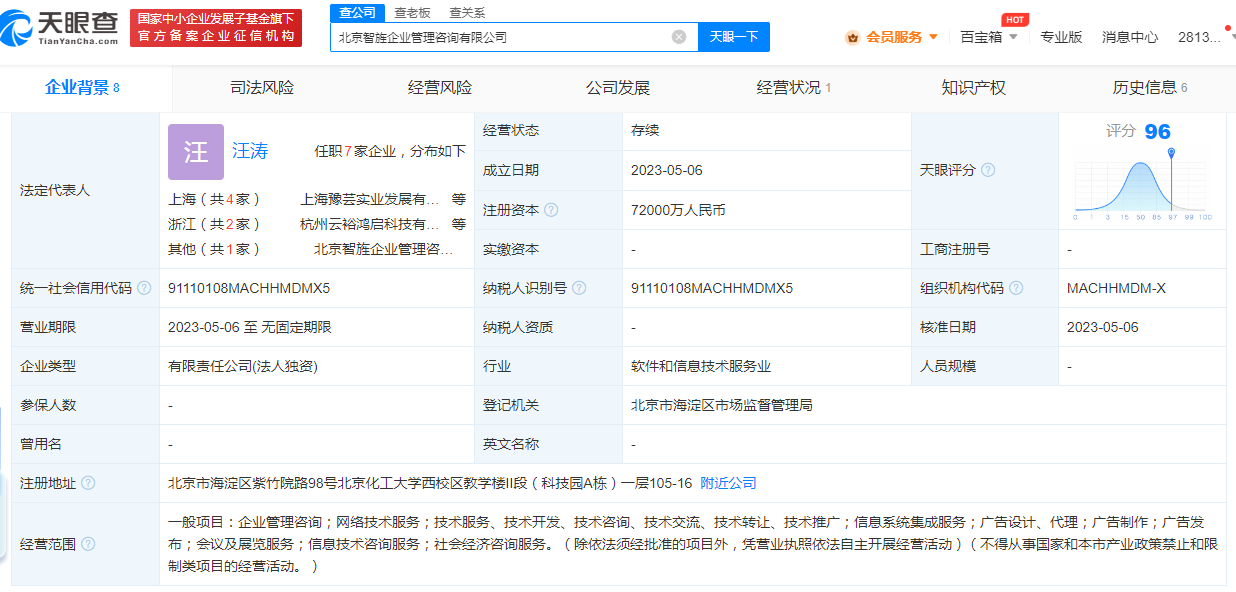Open help icon next to 注册地址
Screen dimensions: 1236x592
(x=88, y=483)
